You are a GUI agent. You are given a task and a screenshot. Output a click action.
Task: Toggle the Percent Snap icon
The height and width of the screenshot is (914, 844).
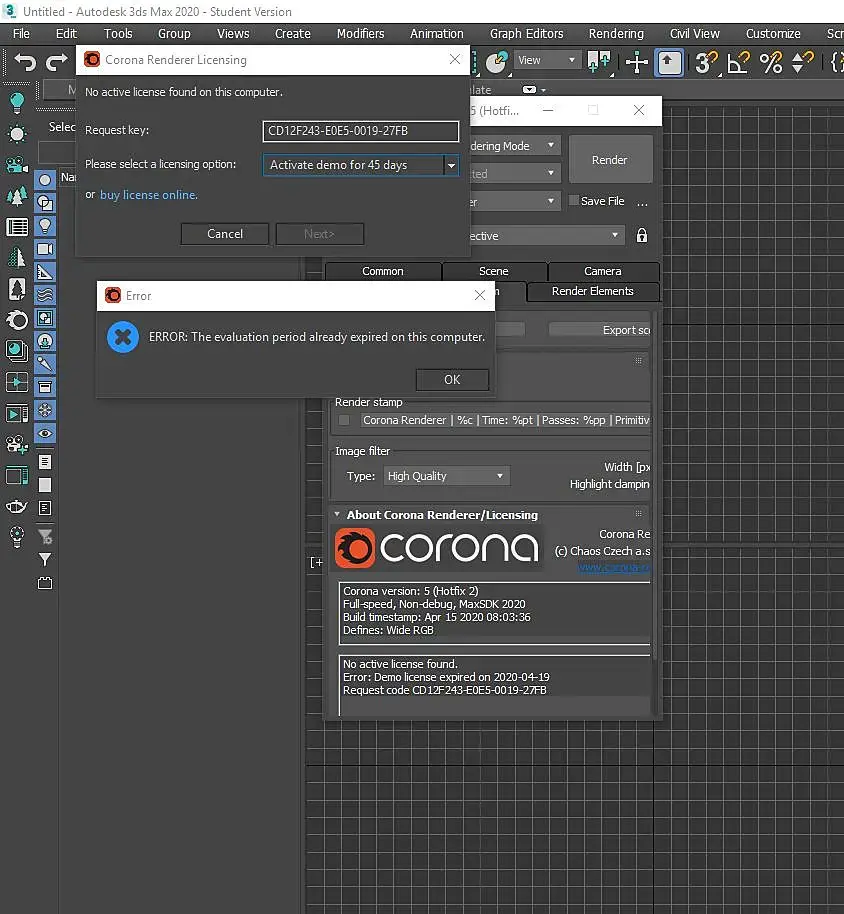(771, 63)
